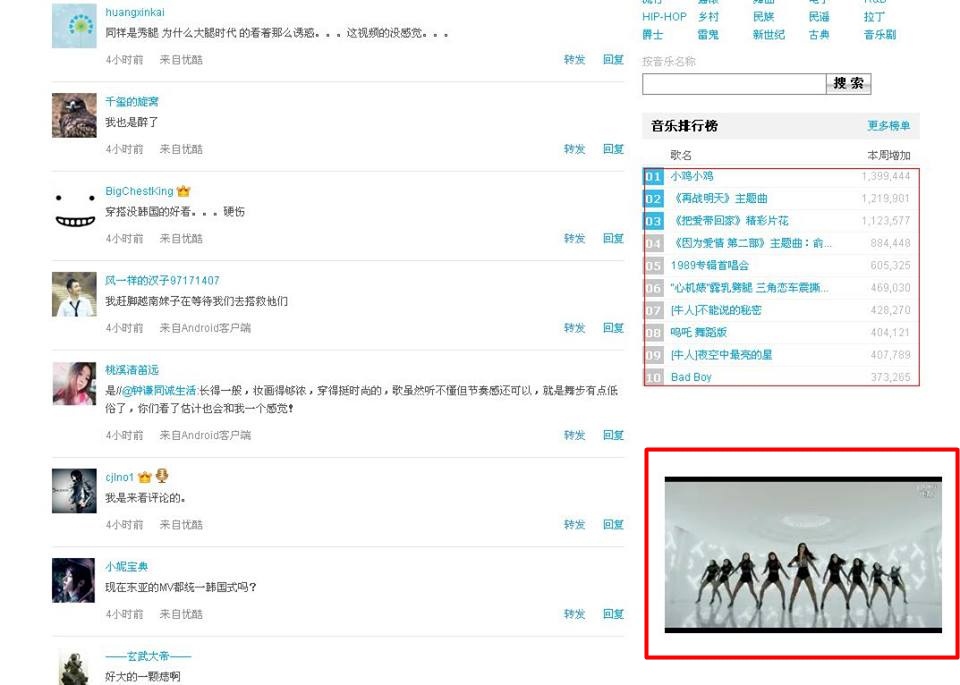Open the @钟谦同城生活 mention link

coord(158,391)
